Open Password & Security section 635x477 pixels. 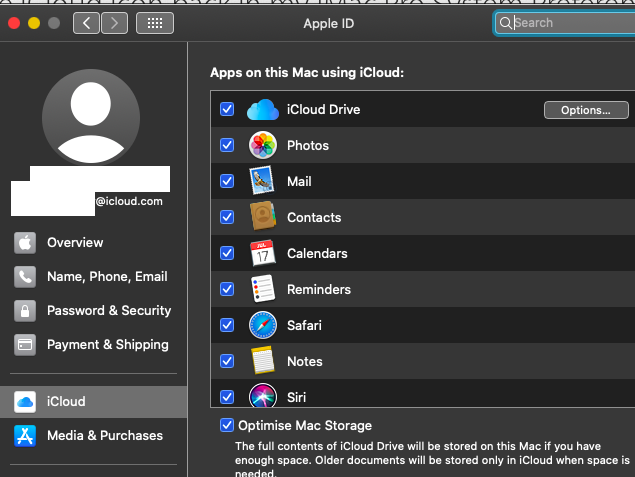pyautogui.click(x=93, y=311)
